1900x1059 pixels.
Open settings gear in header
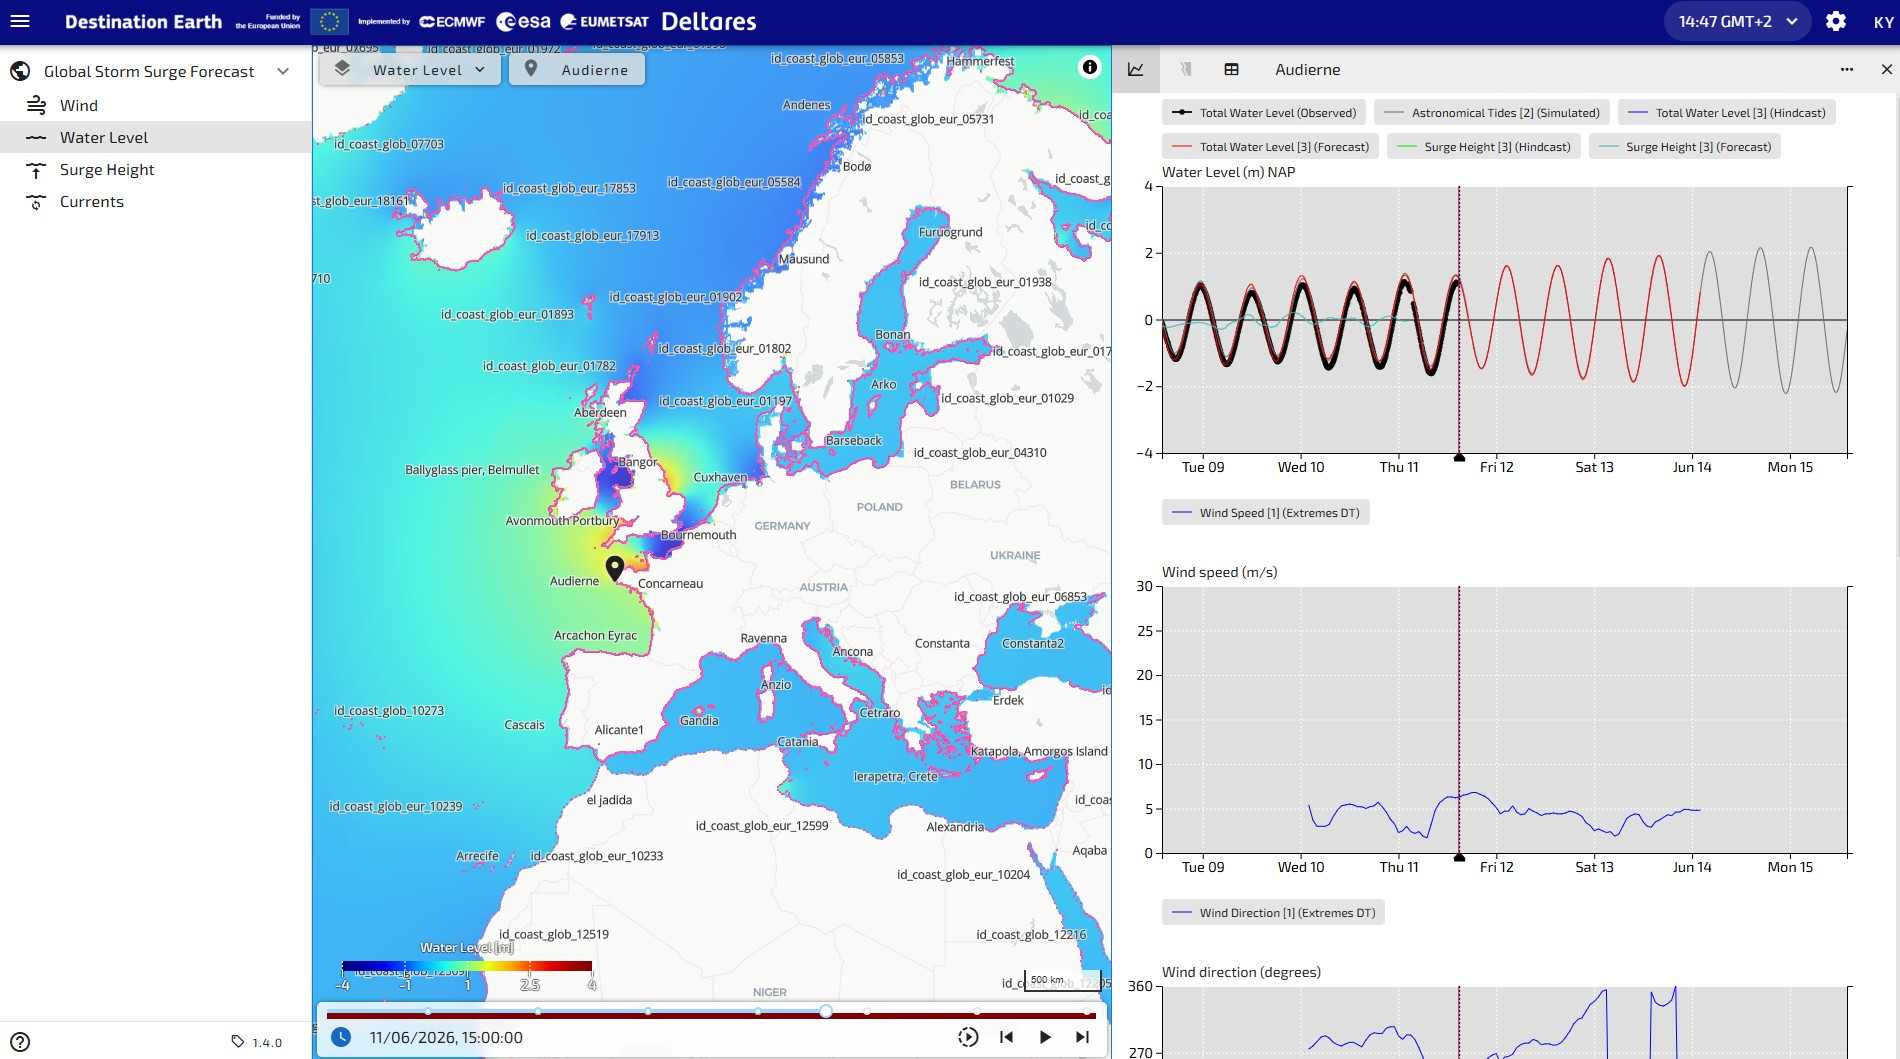(x=1836, y=21)
